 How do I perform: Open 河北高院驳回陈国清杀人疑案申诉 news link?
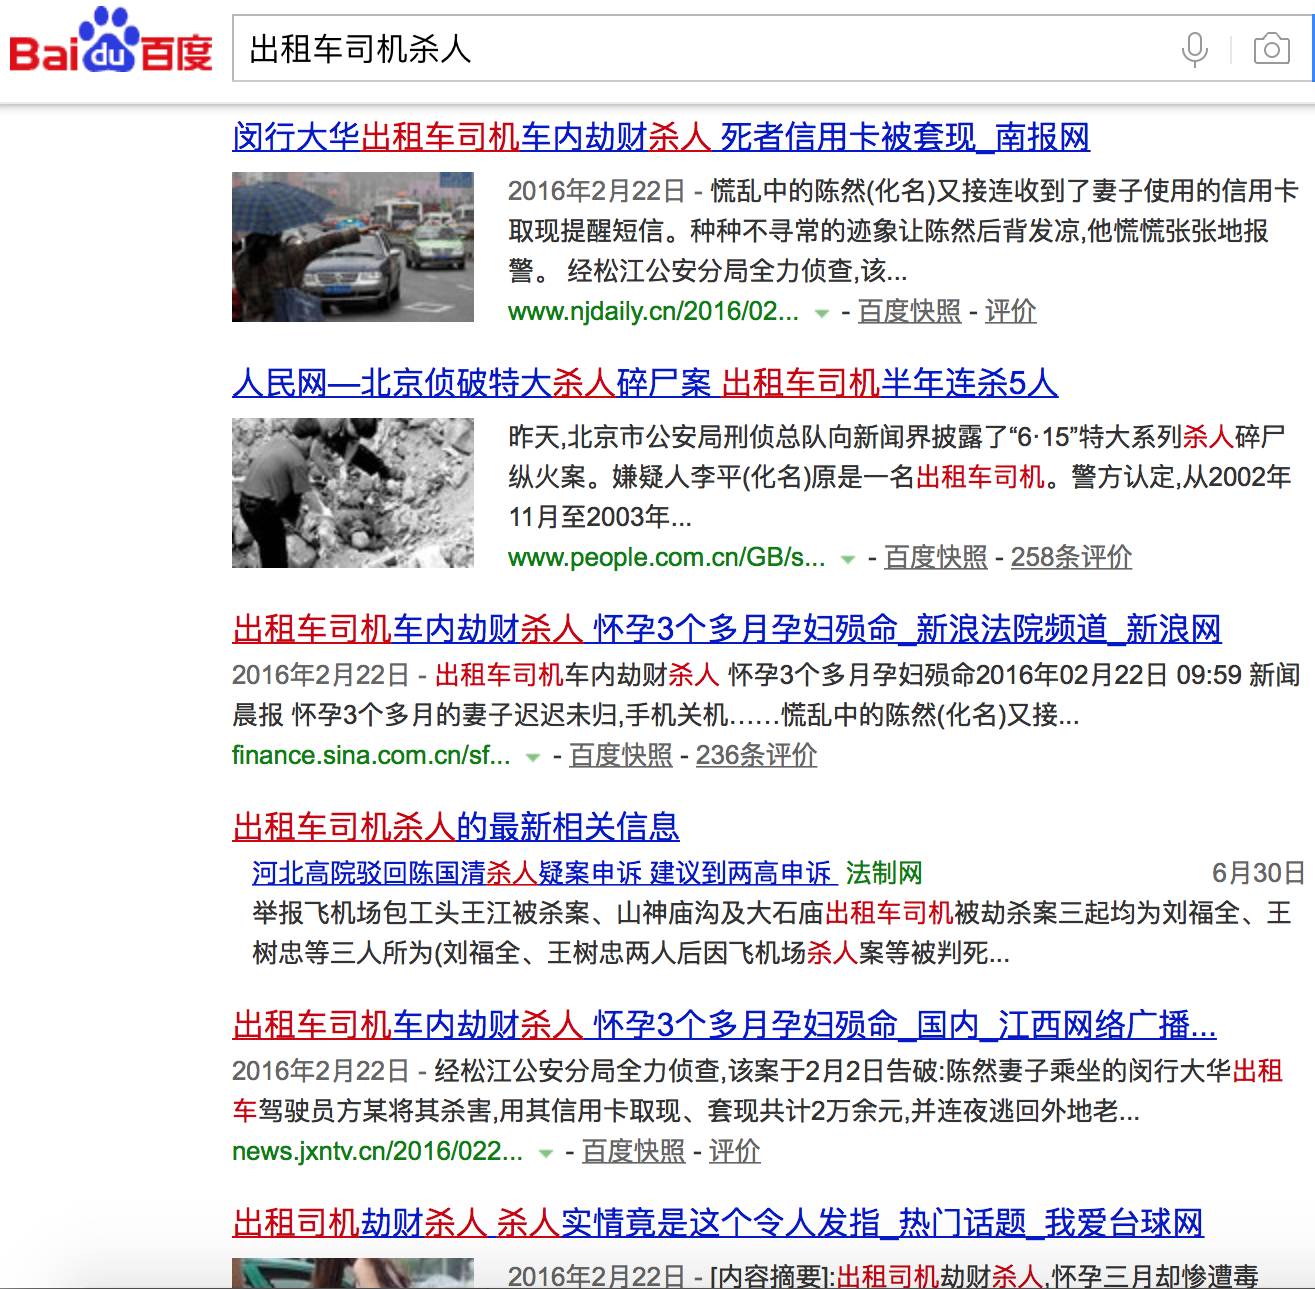coord(543,873)
